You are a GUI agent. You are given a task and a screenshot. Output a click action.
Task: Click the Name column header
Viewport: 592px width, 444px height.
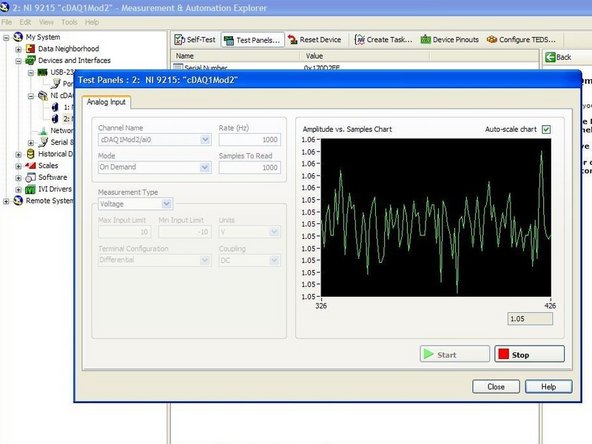[236, 56]
